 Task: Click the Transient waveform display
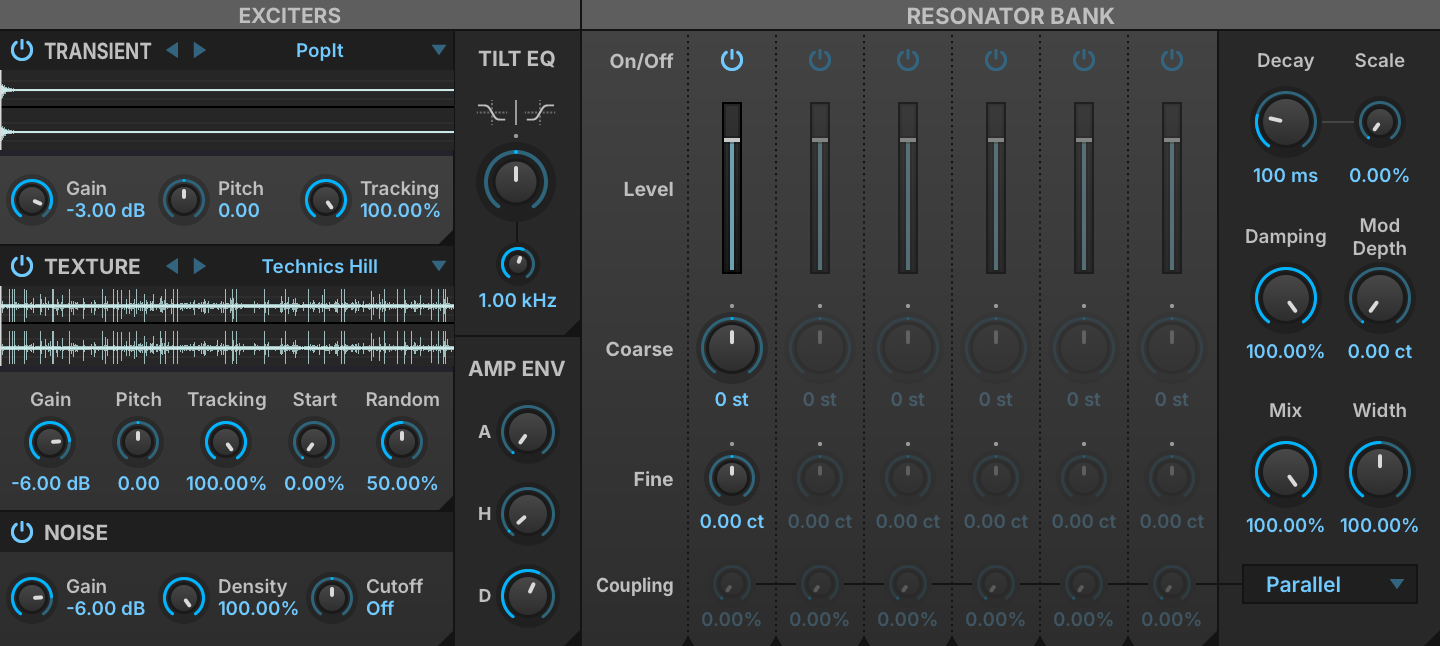(x=227, y=111)
